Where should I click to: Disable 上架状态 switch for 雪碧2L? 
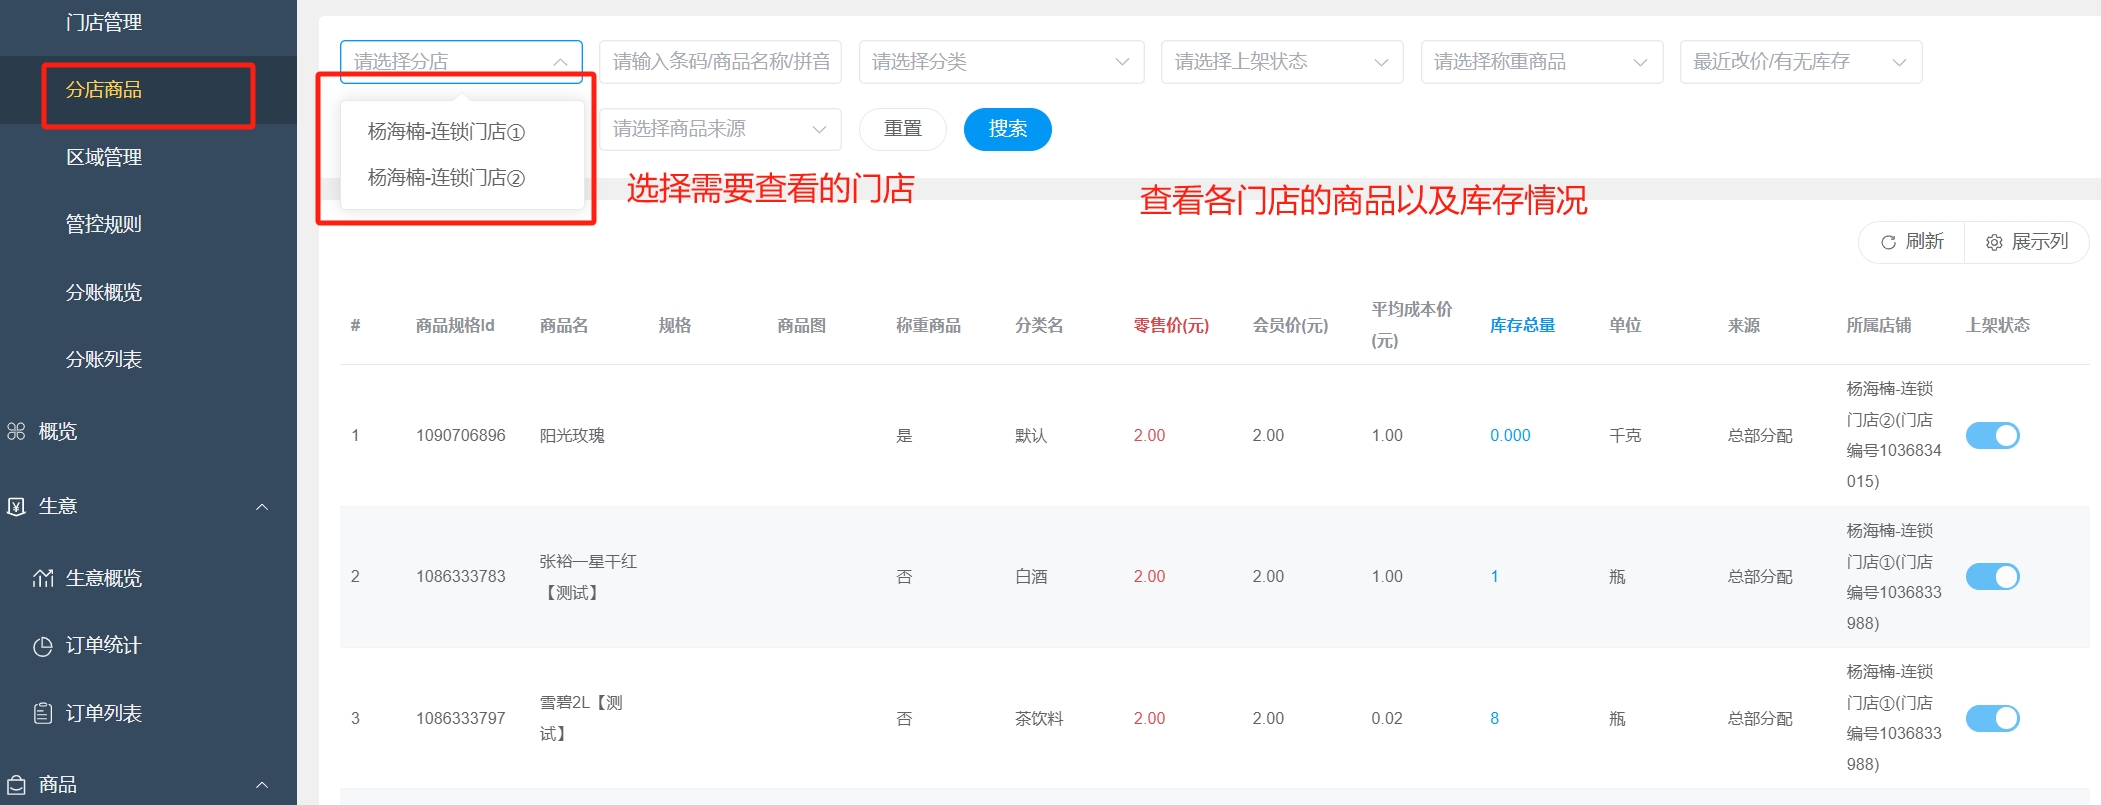pos(1992,718)
